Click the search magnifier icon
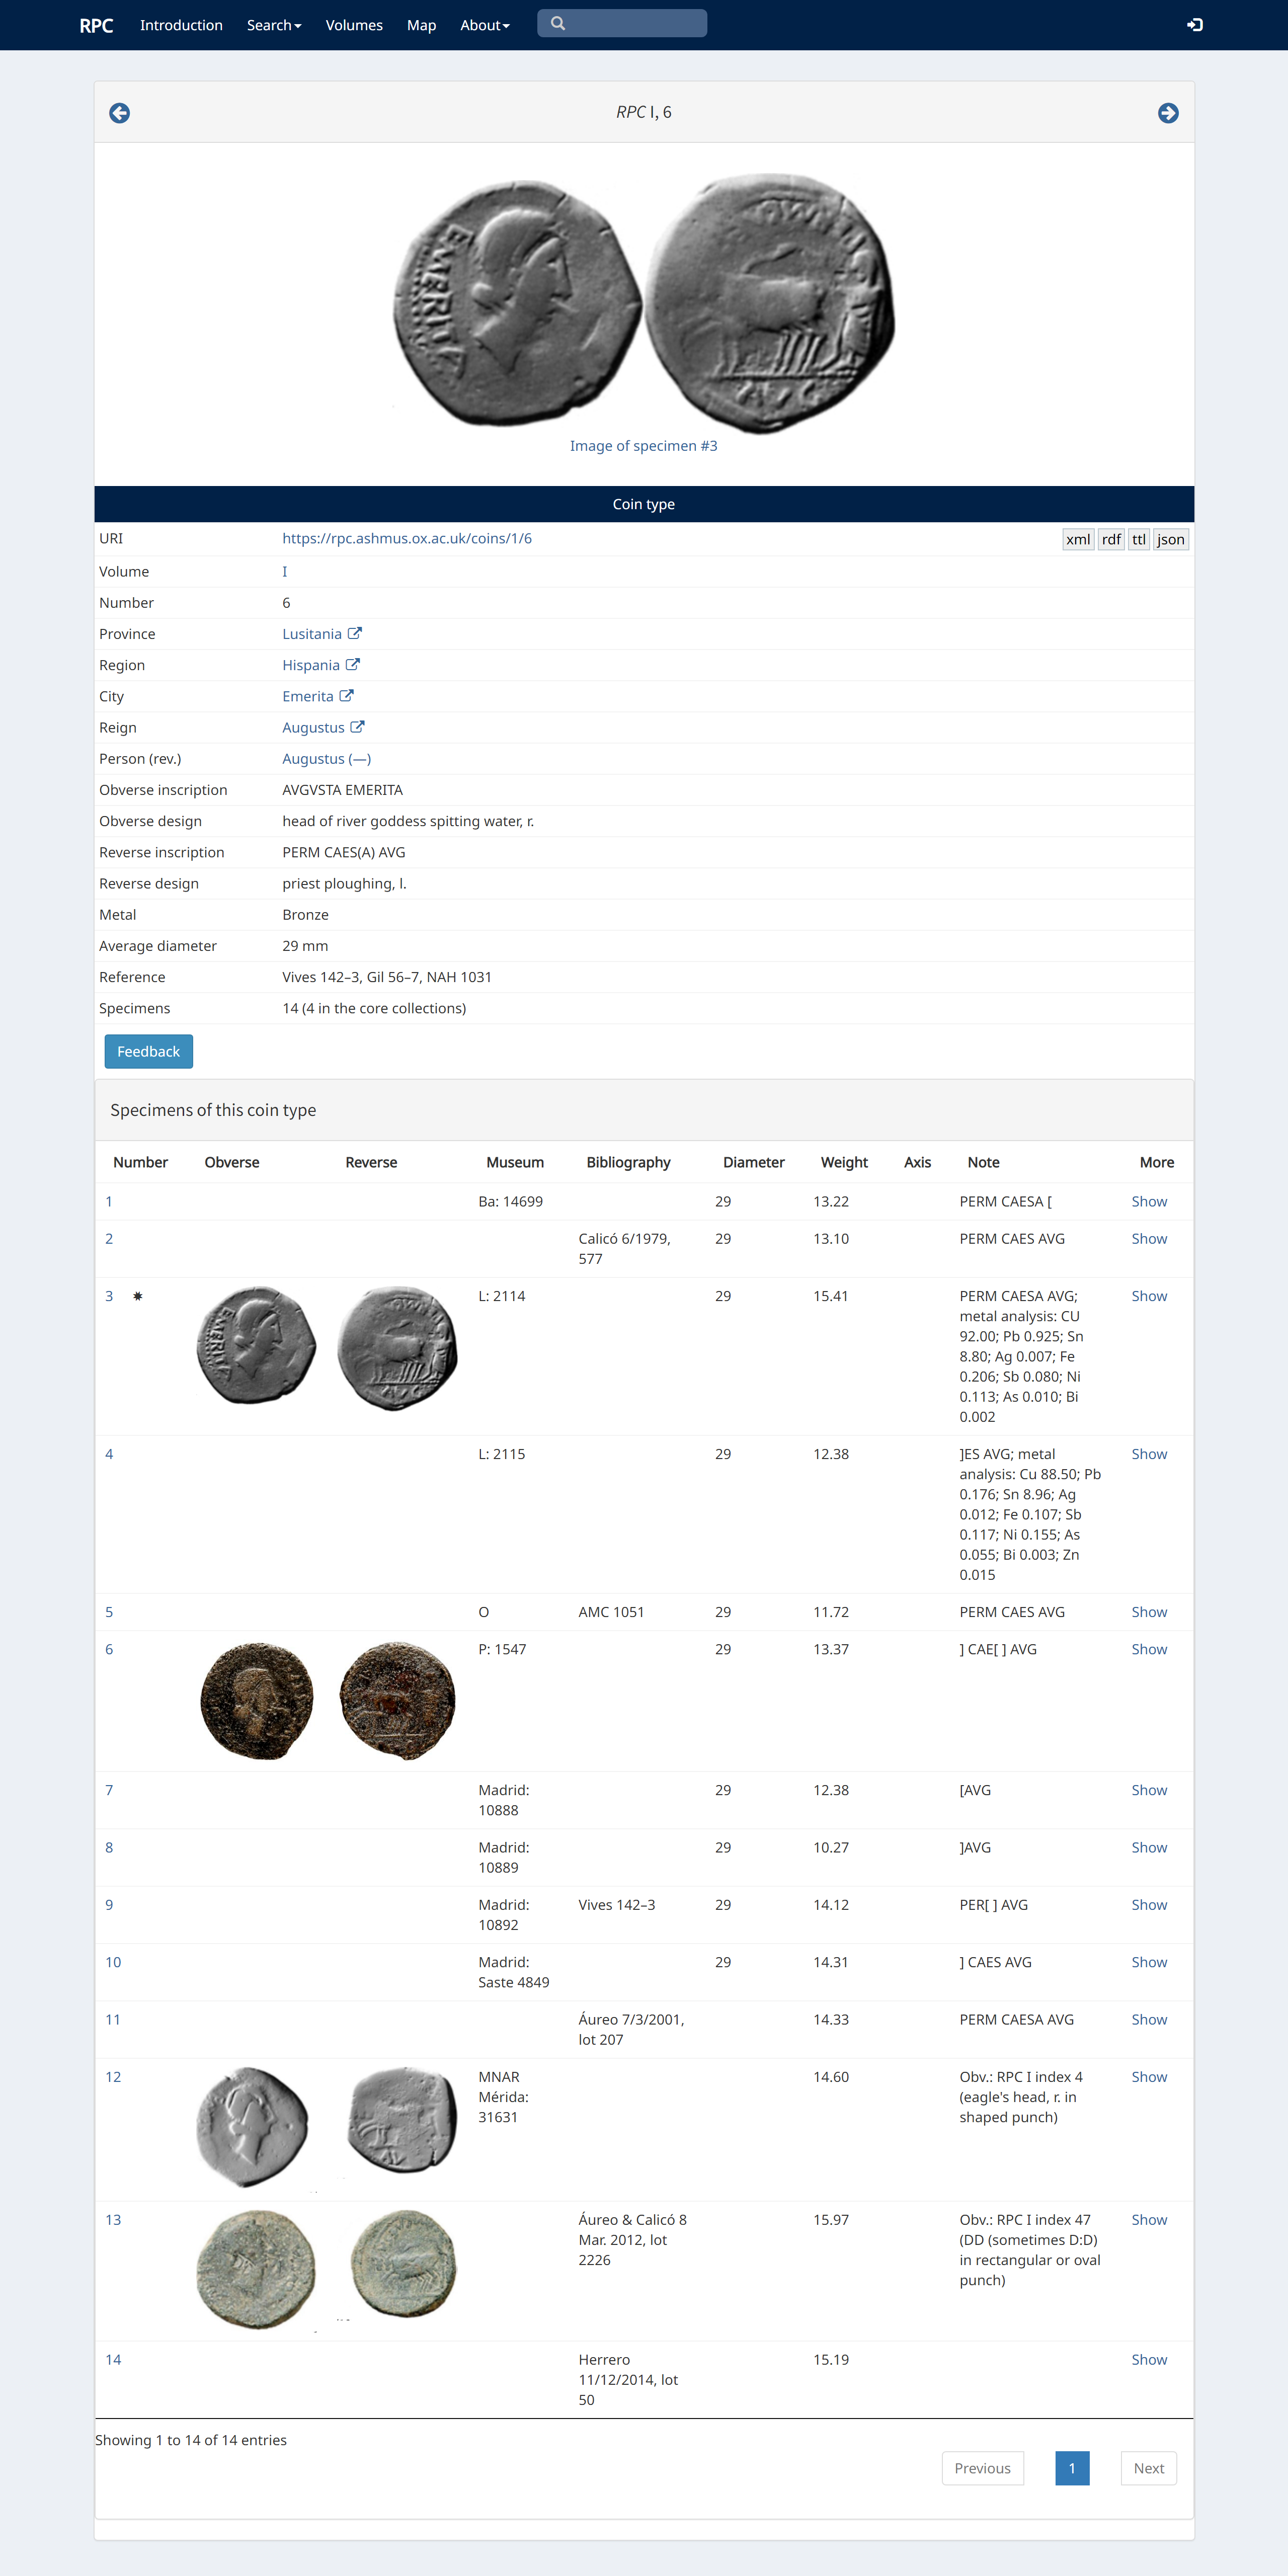Viewport: 1288px width, 2576px height. coord(558,23)
